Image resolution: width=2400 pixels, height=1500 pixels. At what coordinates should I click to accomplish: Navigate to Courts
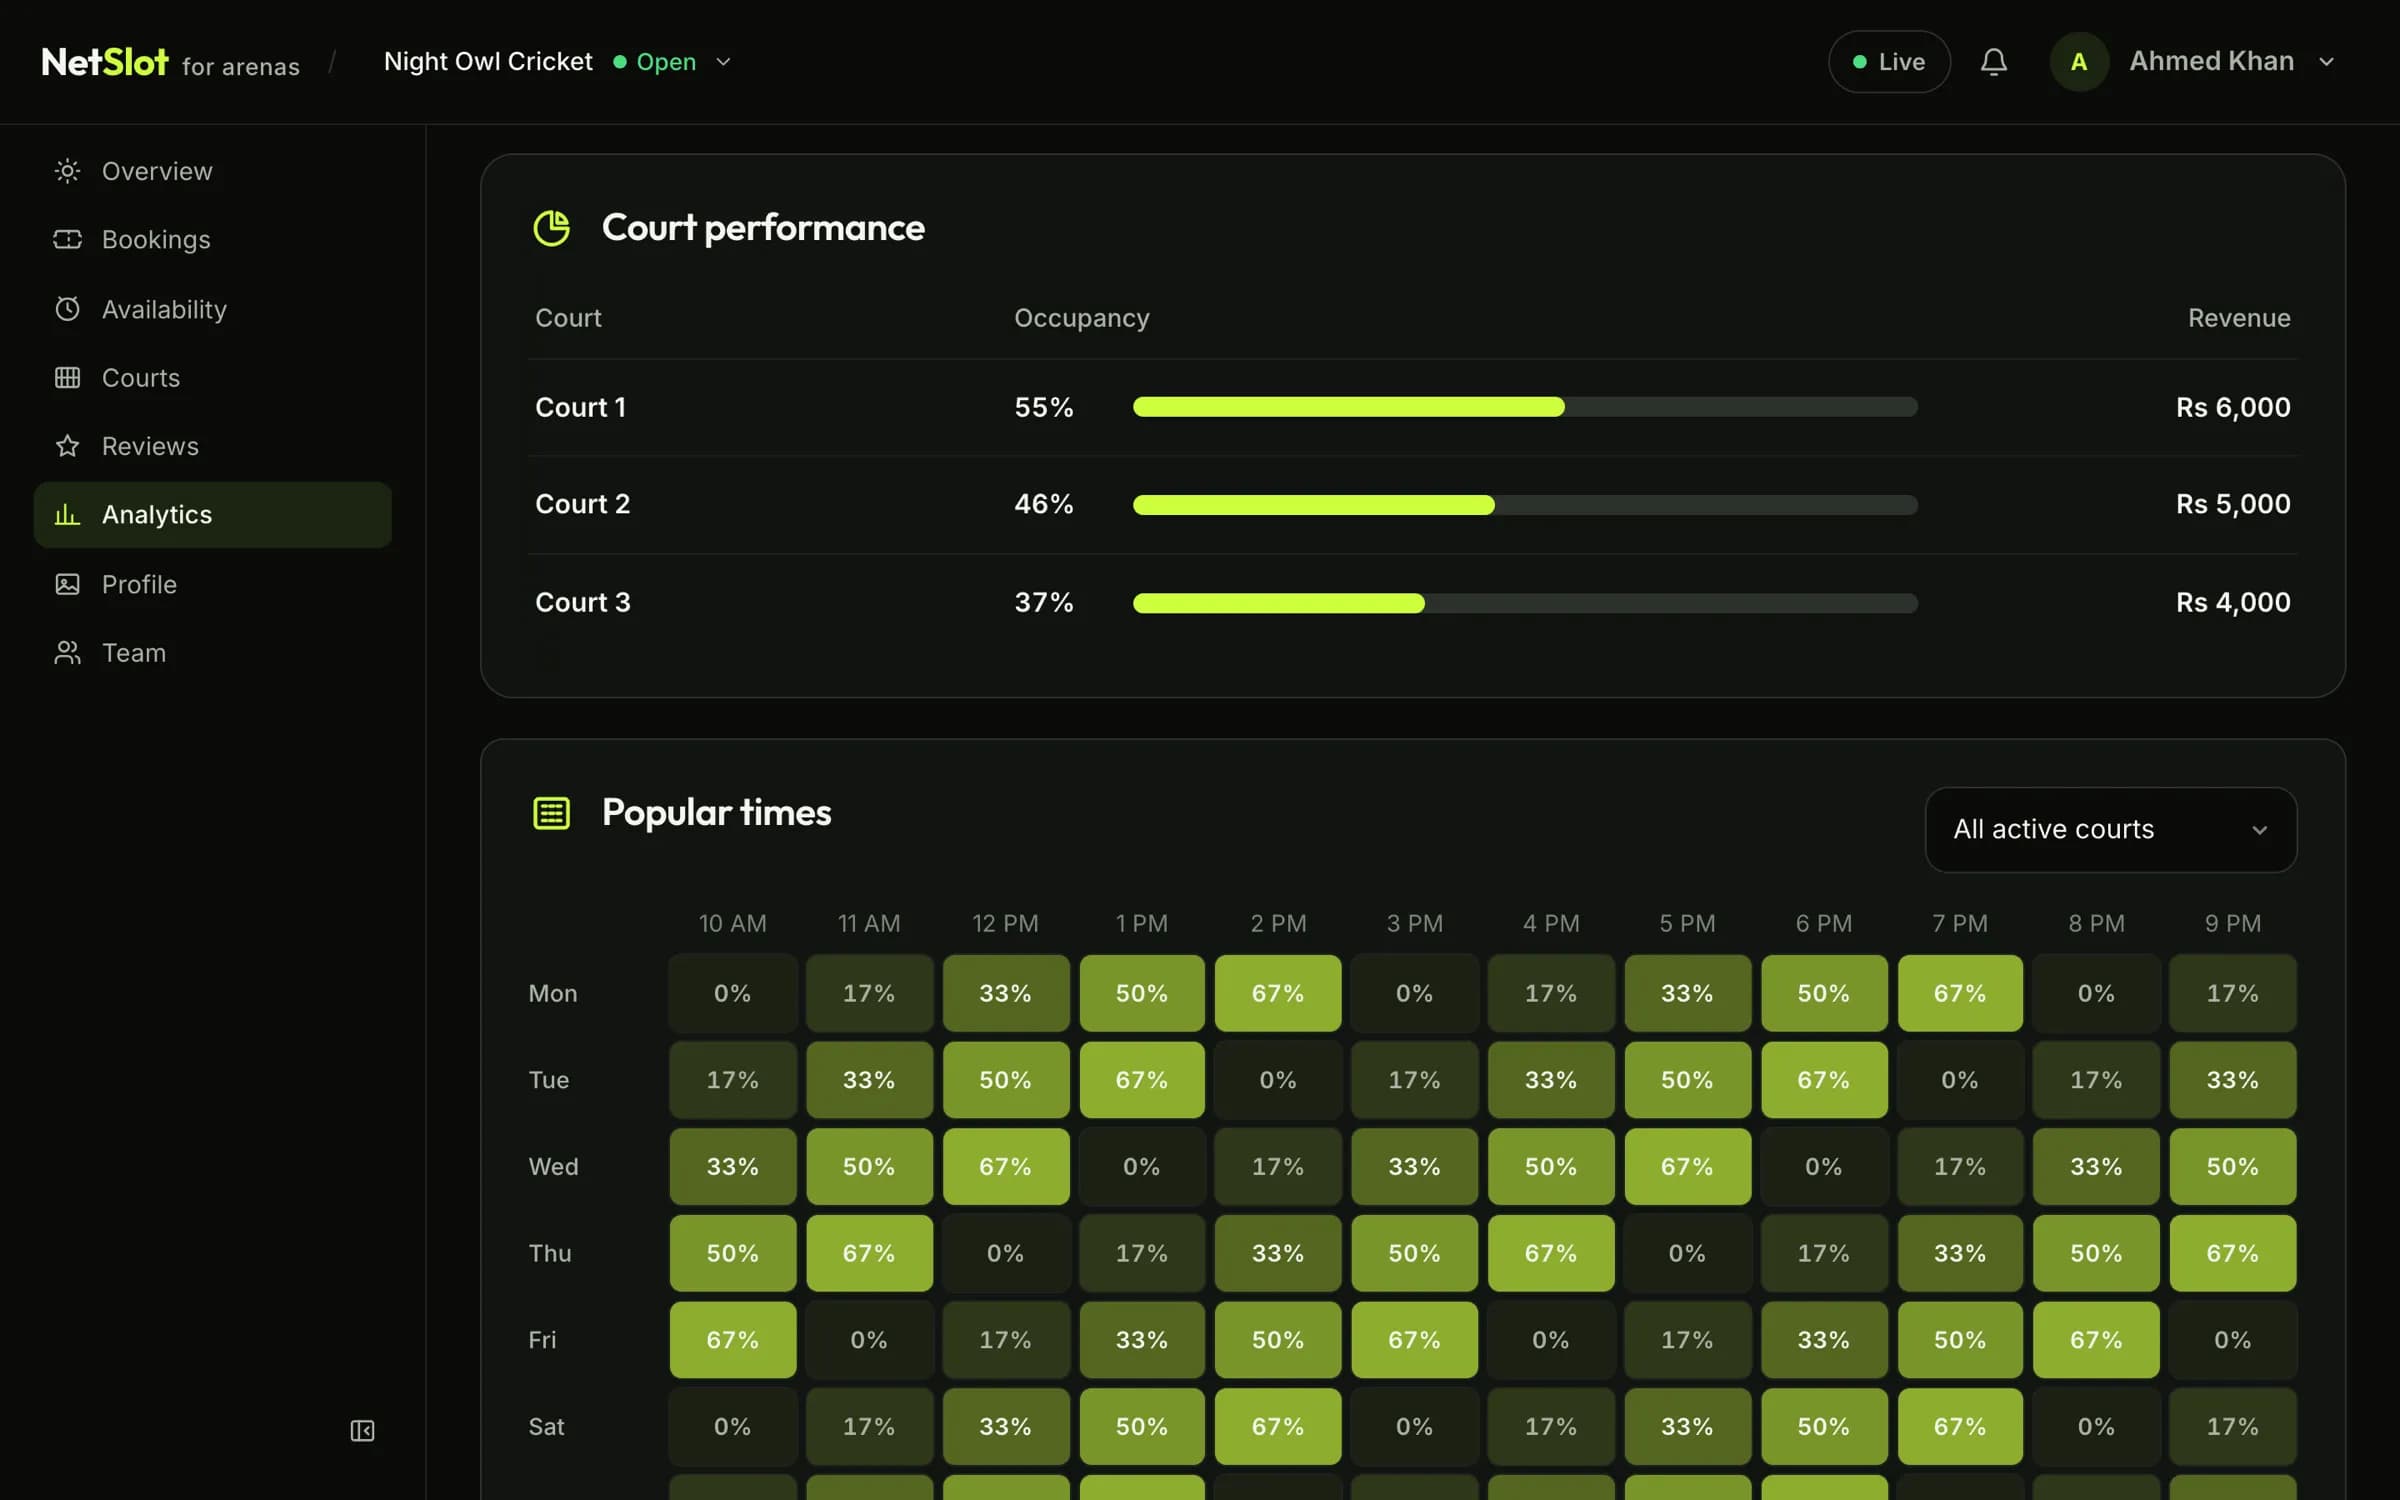[212, 378]
